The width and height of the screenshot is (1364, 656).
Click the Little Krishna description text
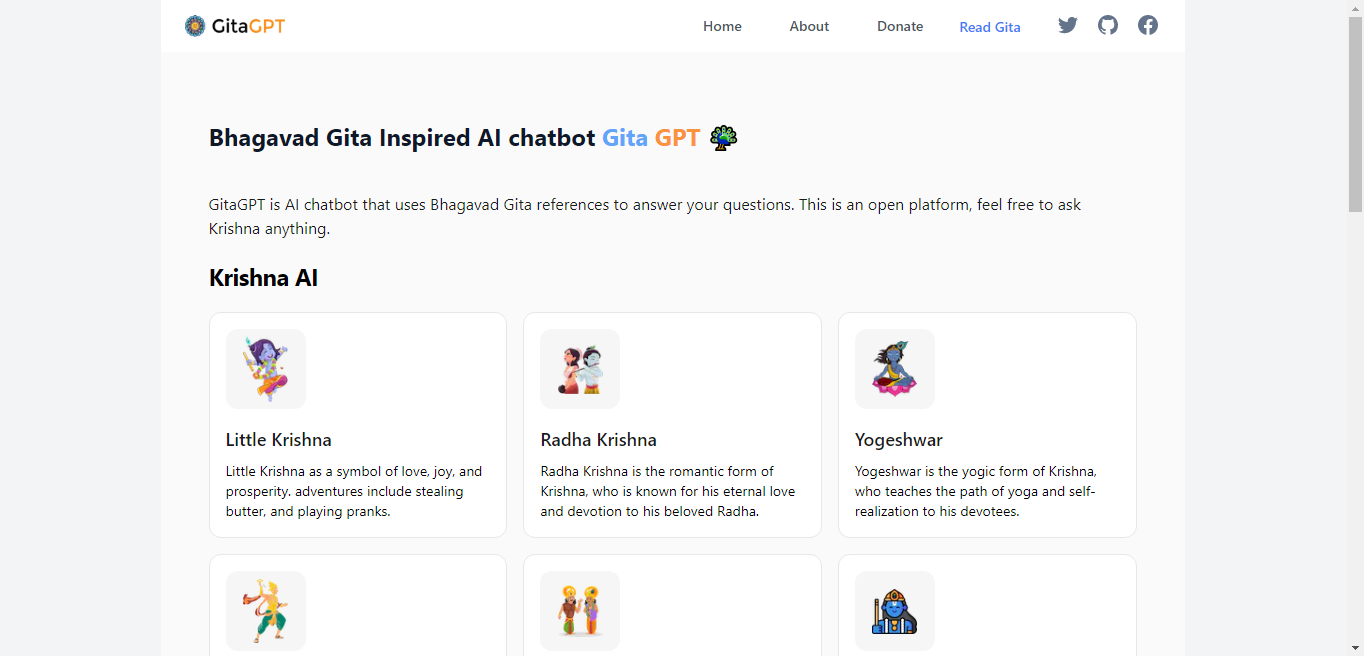coord(354,491)
